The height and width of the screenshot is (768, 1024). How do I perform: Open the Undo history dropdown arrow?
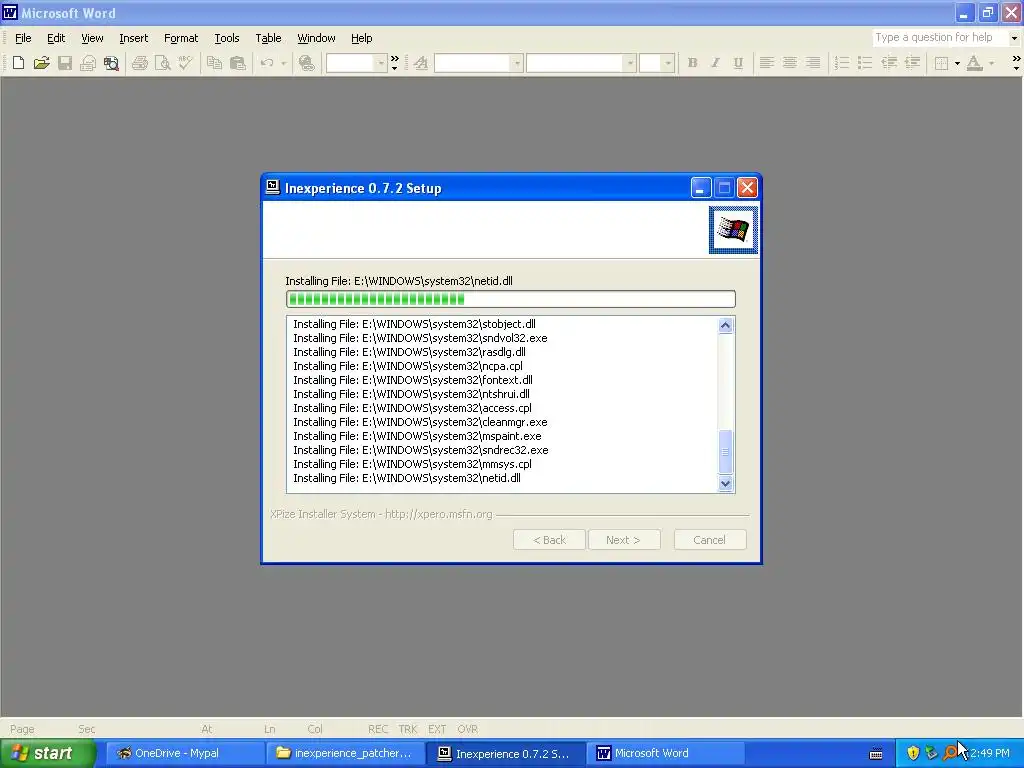tap(283, 63)
